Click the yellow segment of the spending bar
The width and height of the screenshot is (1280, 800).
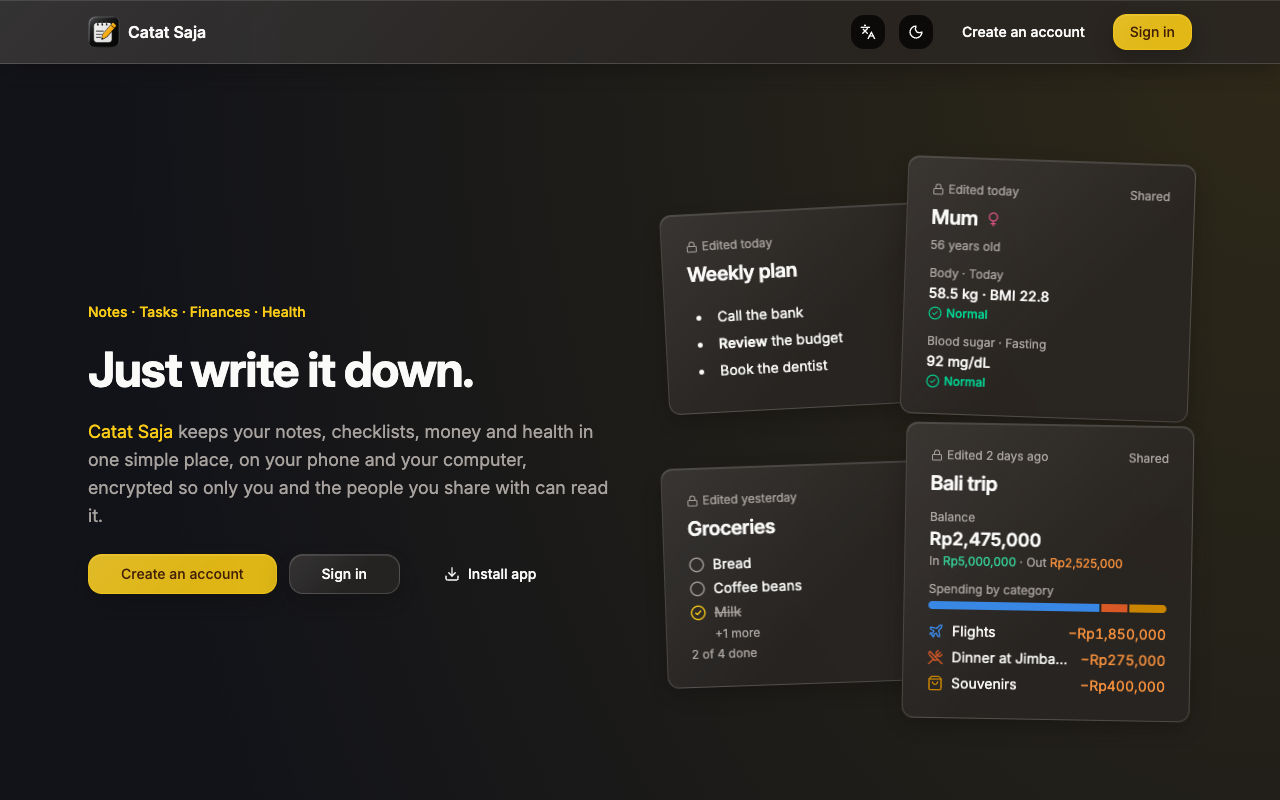pyautogui.click(x=1148, y=608)
